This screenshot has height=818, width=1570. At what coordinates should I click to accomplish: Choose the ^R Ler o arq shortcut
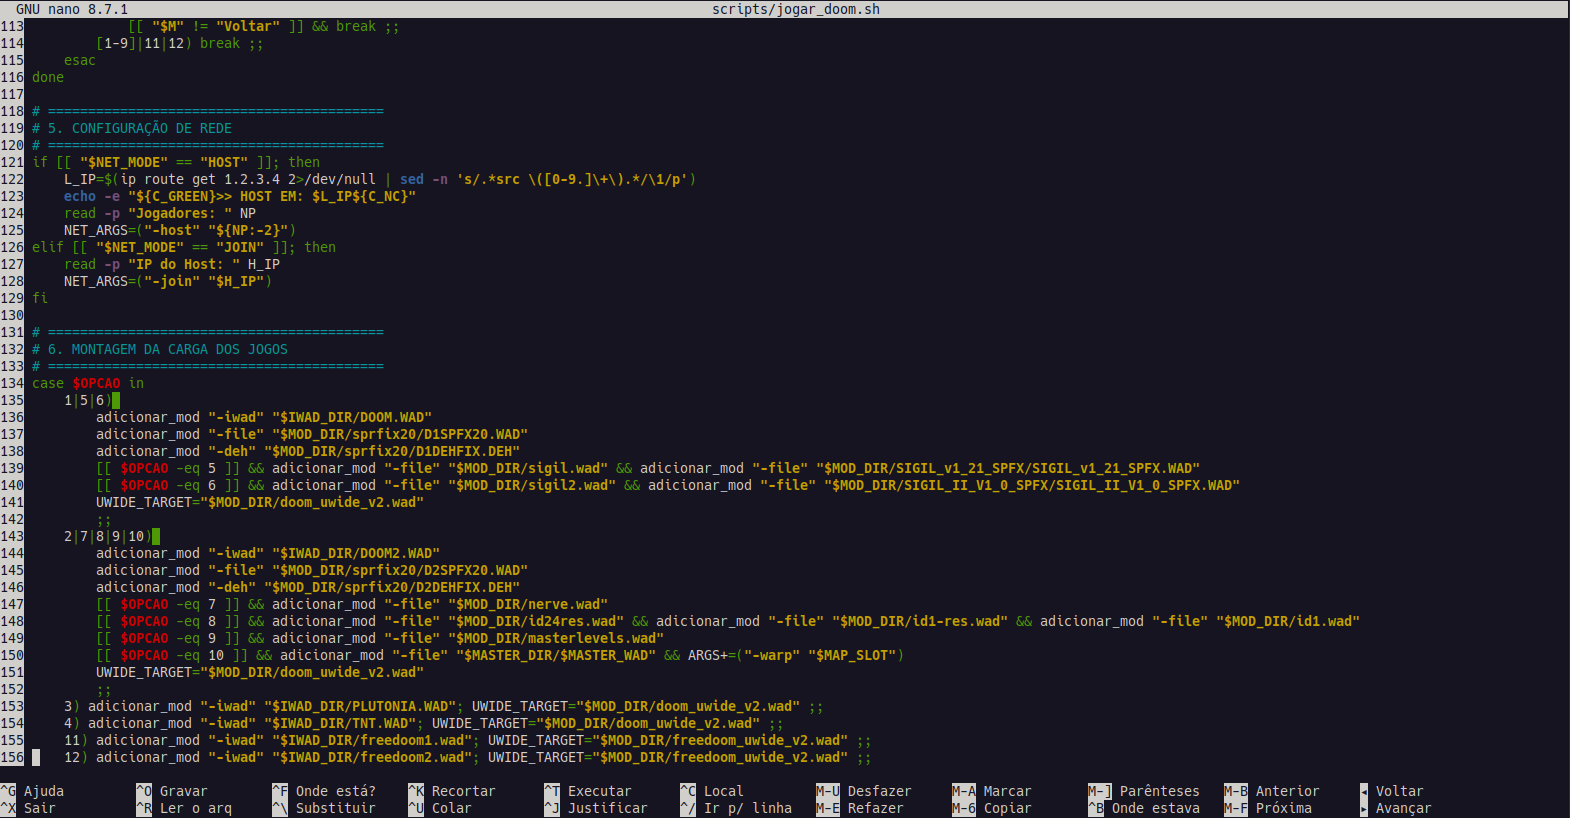point(184,808)
